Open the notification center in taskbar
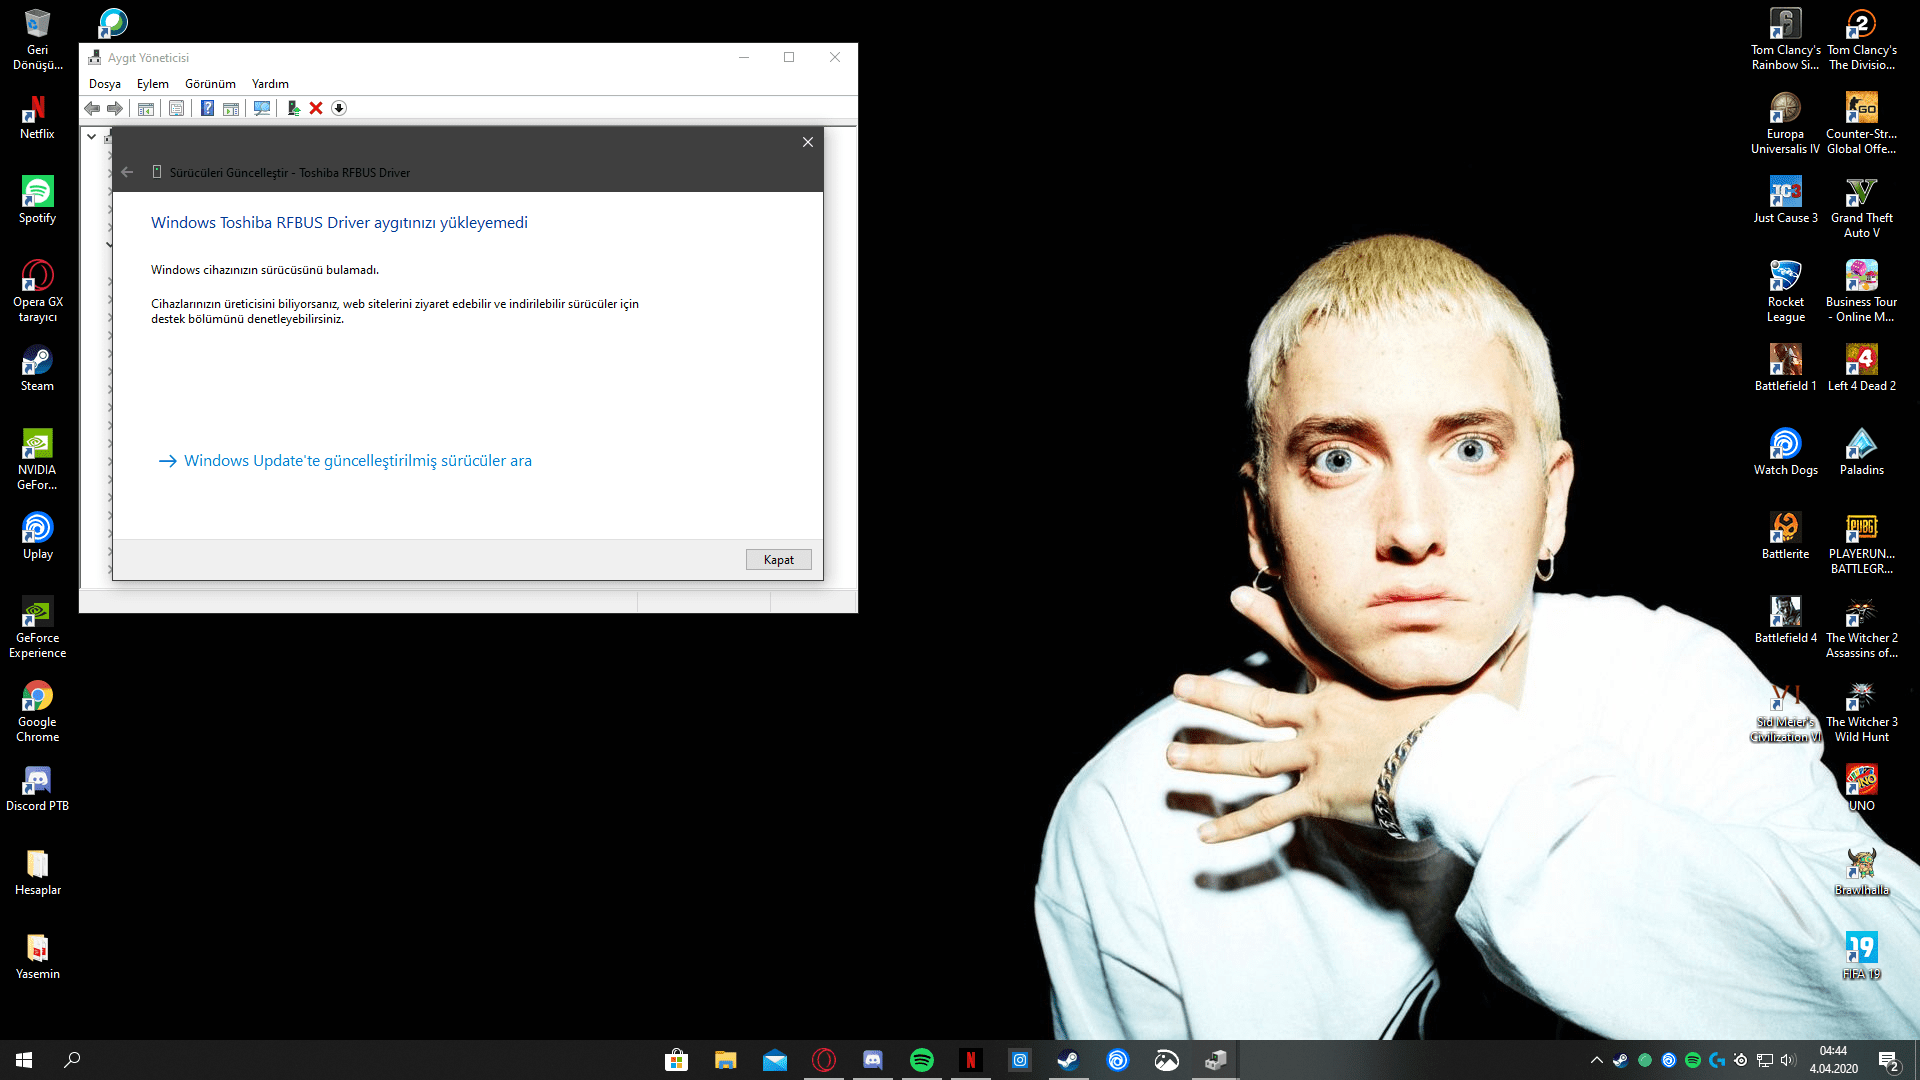 point(1888,1060)
